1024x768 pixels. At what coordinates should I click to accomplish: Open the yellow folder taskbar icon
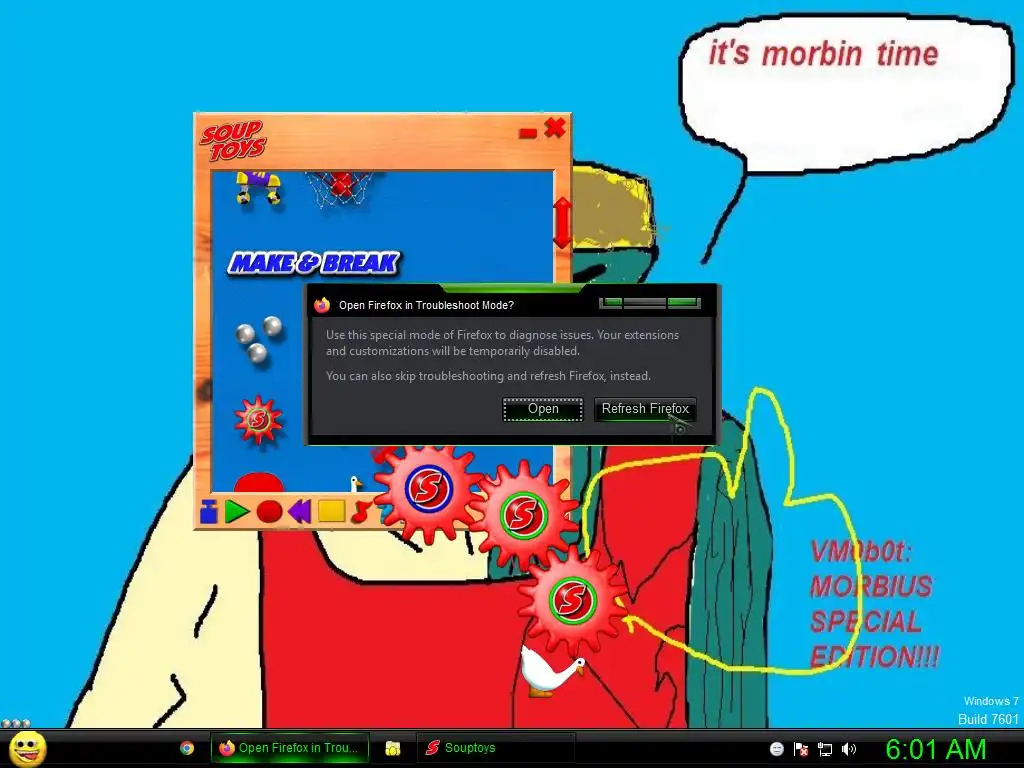[x=392, y=748]
